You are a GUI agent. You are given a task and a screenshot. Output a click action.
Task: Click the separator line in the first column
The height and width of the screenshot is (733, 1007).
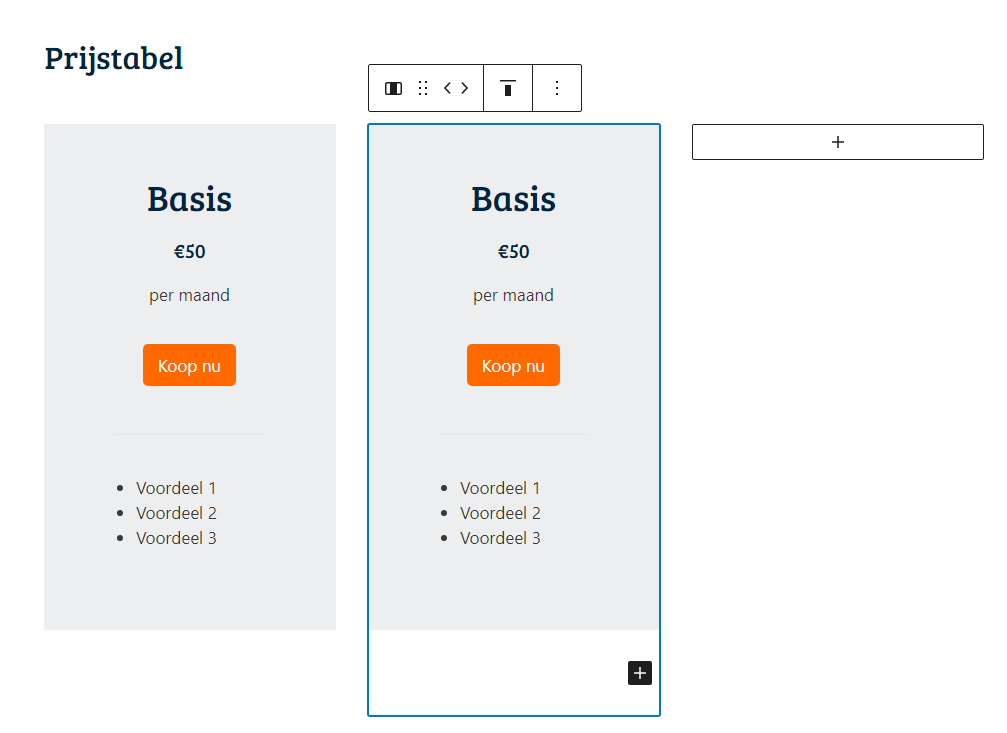pyautogui.click(x=189, y=435)
